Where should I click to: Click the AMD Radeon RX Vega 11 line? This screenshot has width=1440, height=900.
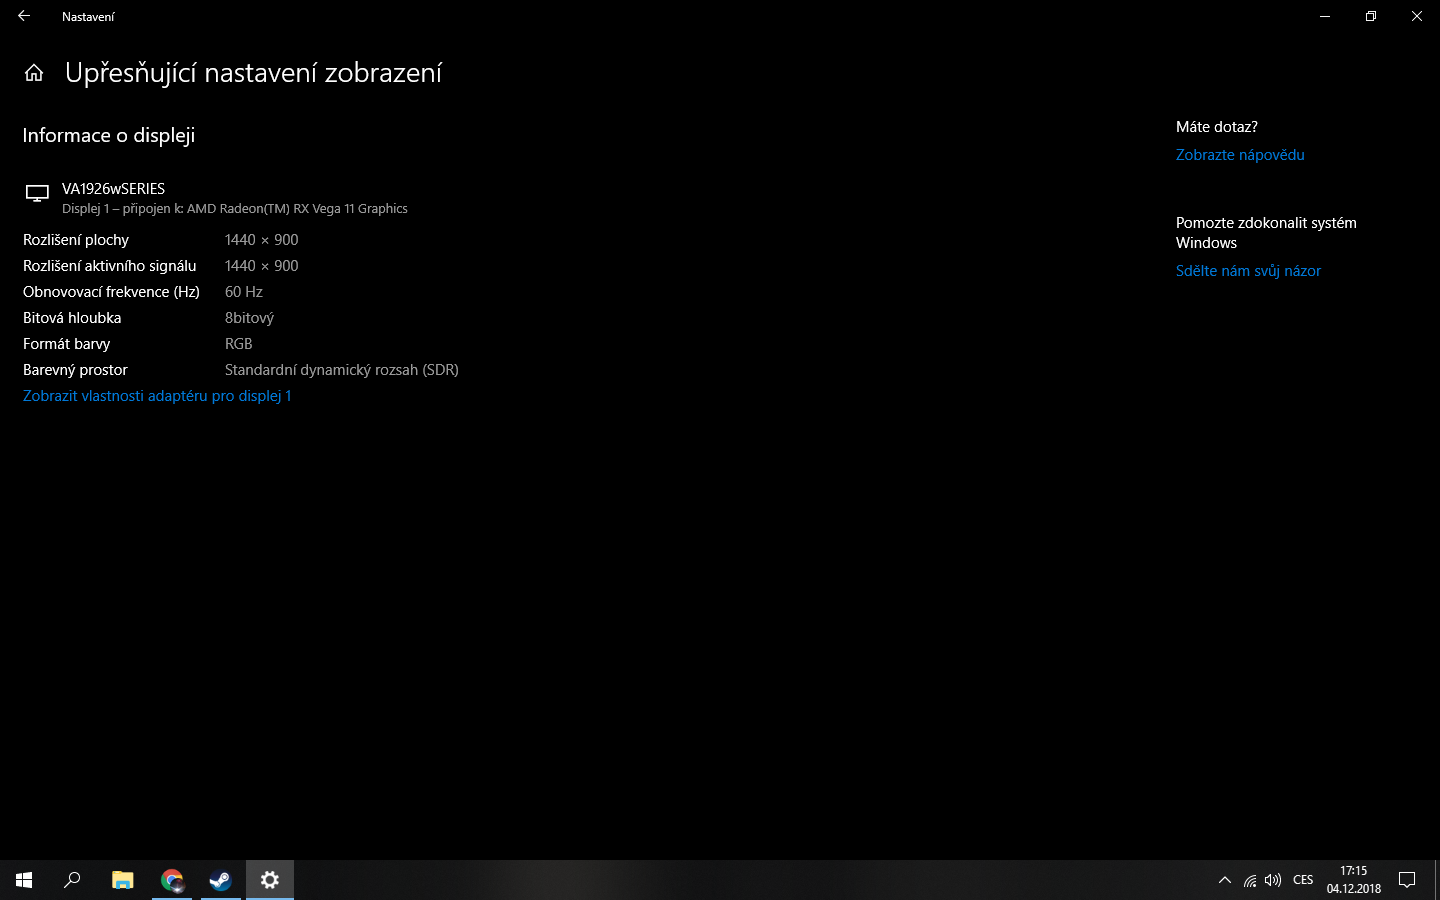235,209
